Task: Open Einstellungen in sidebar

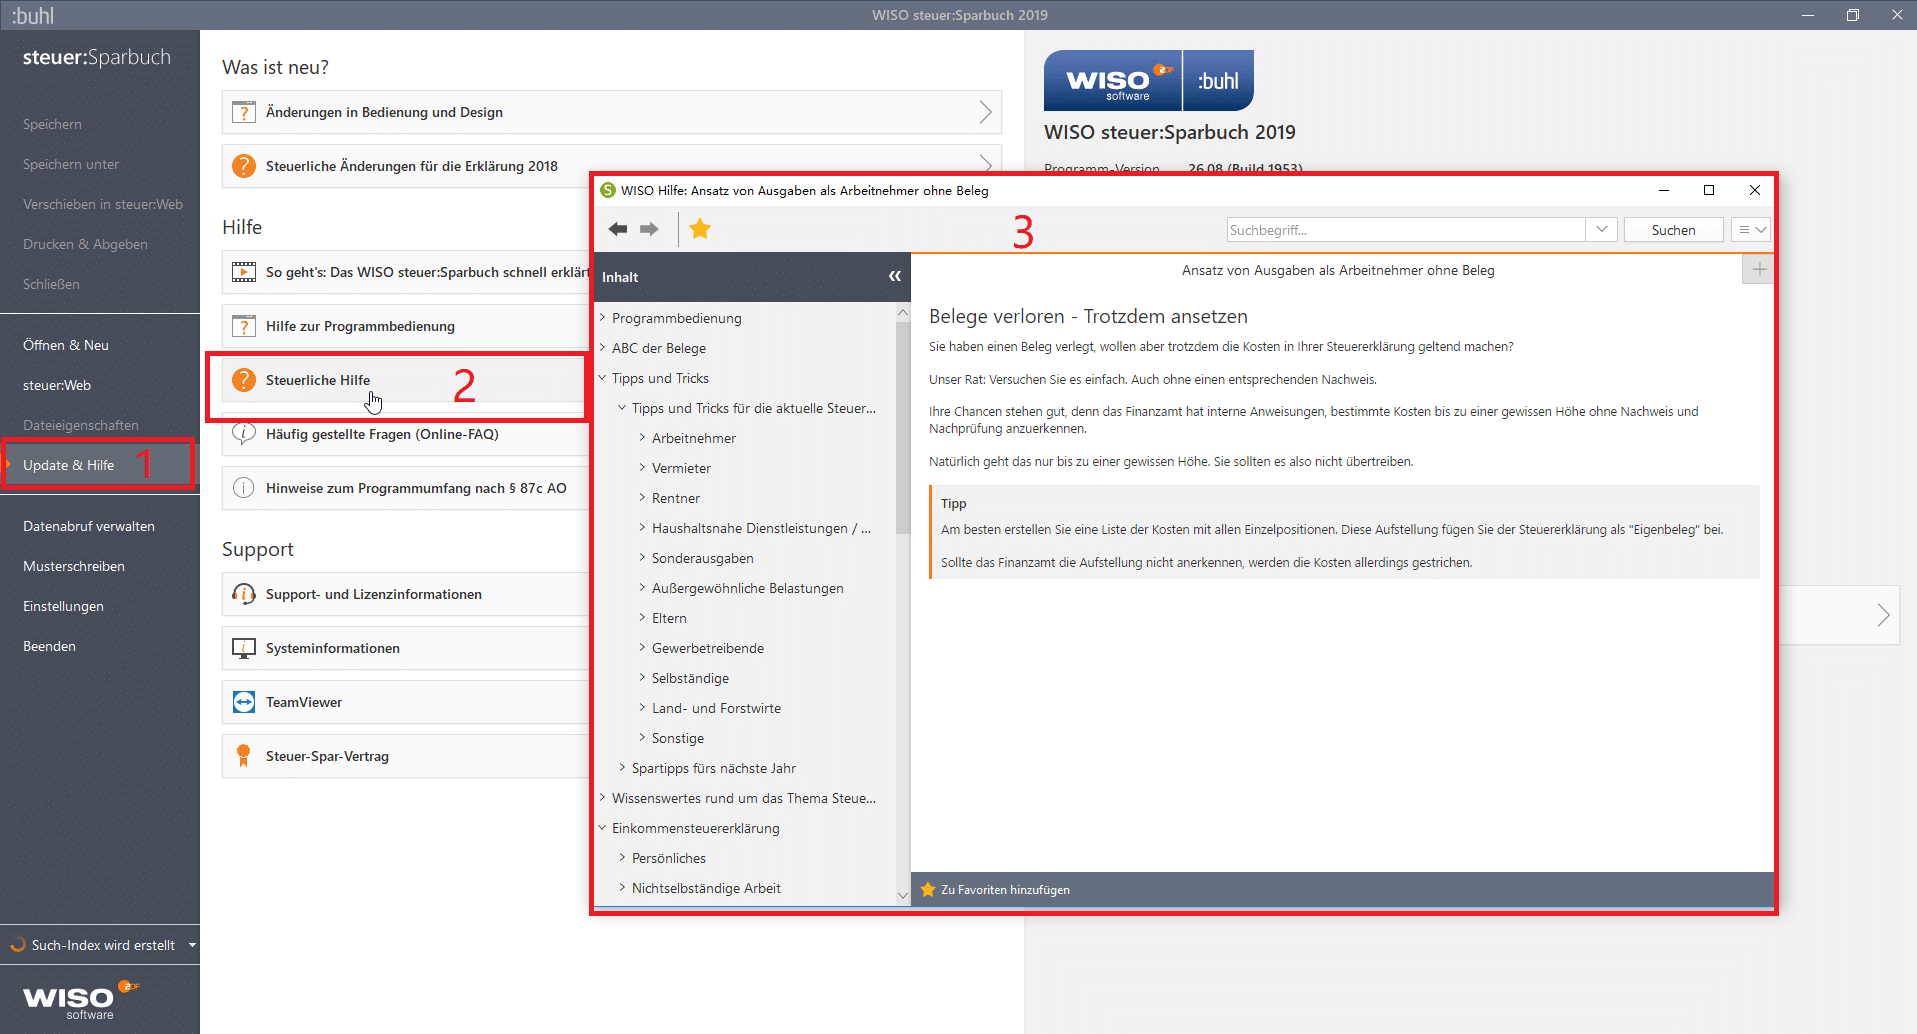Action: (63, 606)
